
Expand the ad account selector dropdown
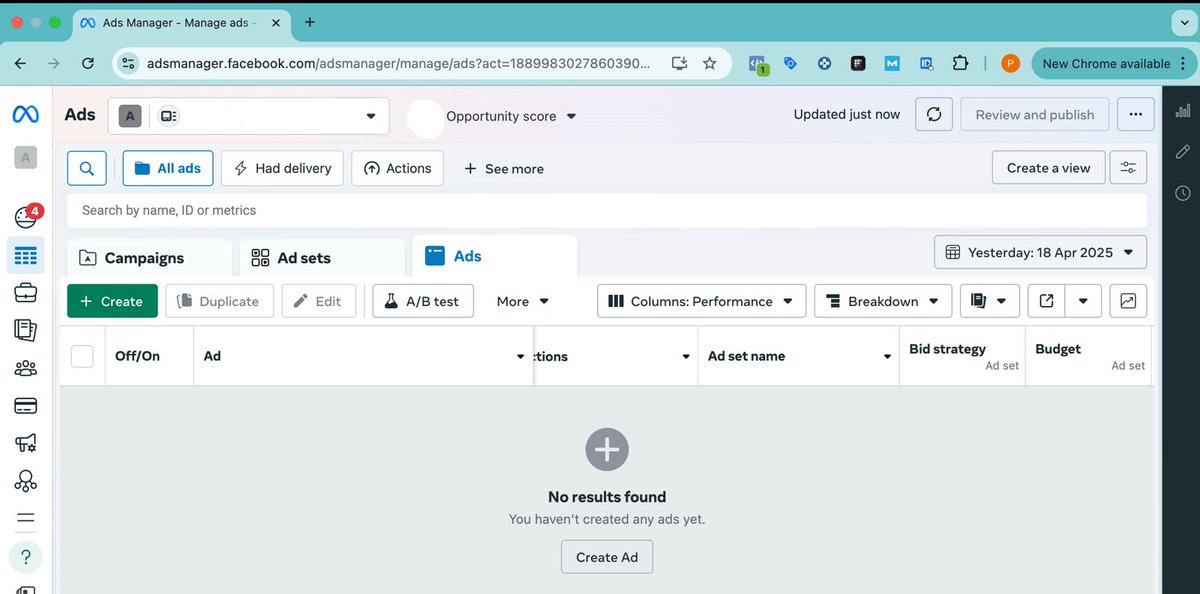[249, 115]
